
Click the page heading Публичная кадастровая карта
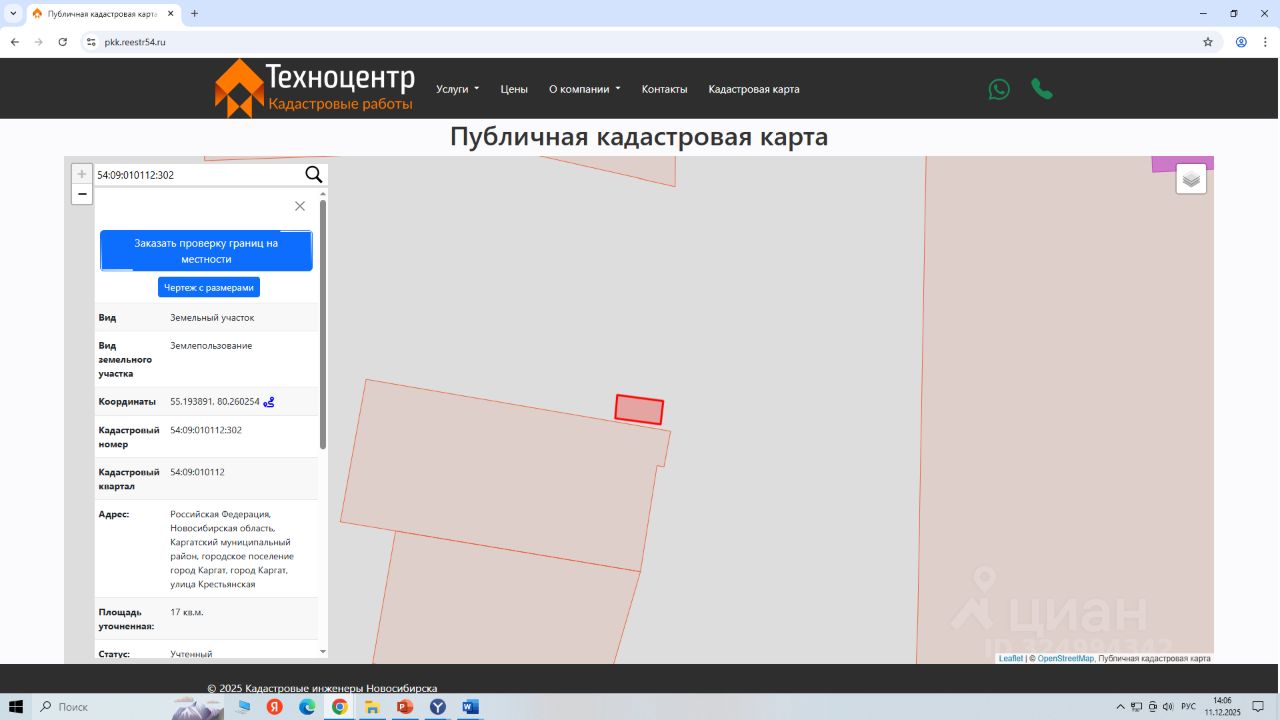639,137
